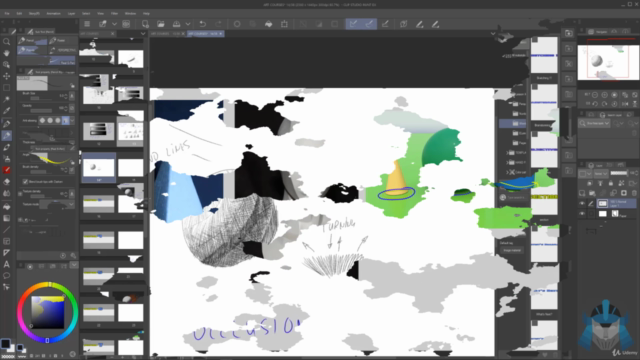Image resolution: width=640 pixels, height=360 pixels.
Task: Select the Figure line tool
Action: coord(7,230)
